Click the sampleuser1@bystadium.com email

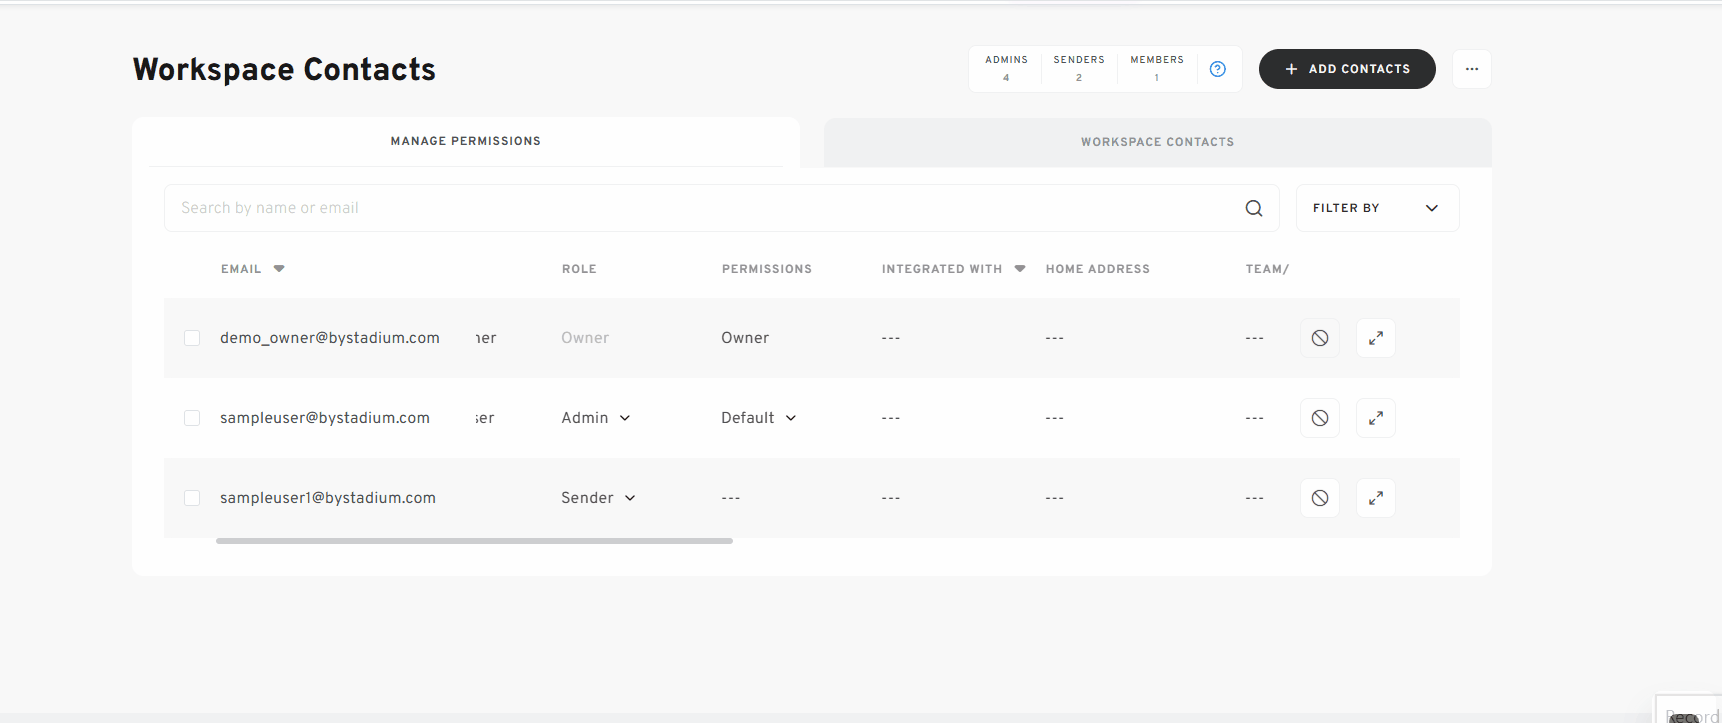tap(328, 498)
